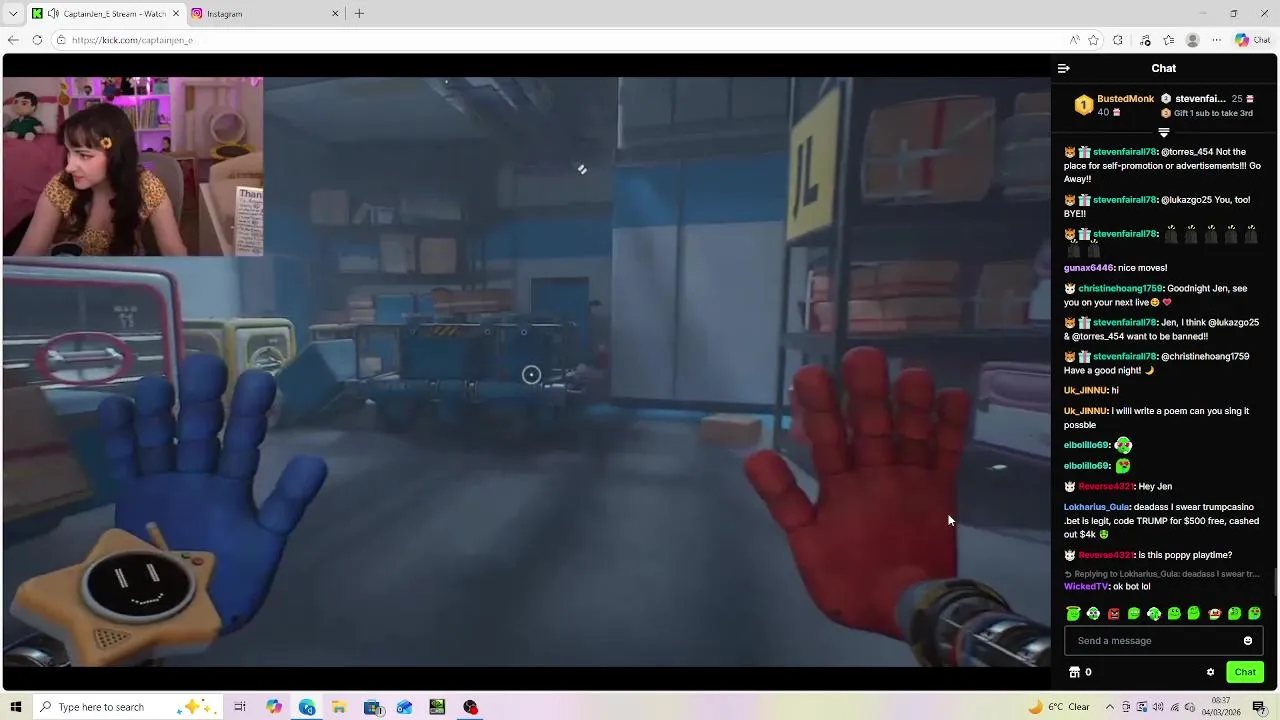
Task: Open the tab actions dropdown
Action: tap(12, 14)
